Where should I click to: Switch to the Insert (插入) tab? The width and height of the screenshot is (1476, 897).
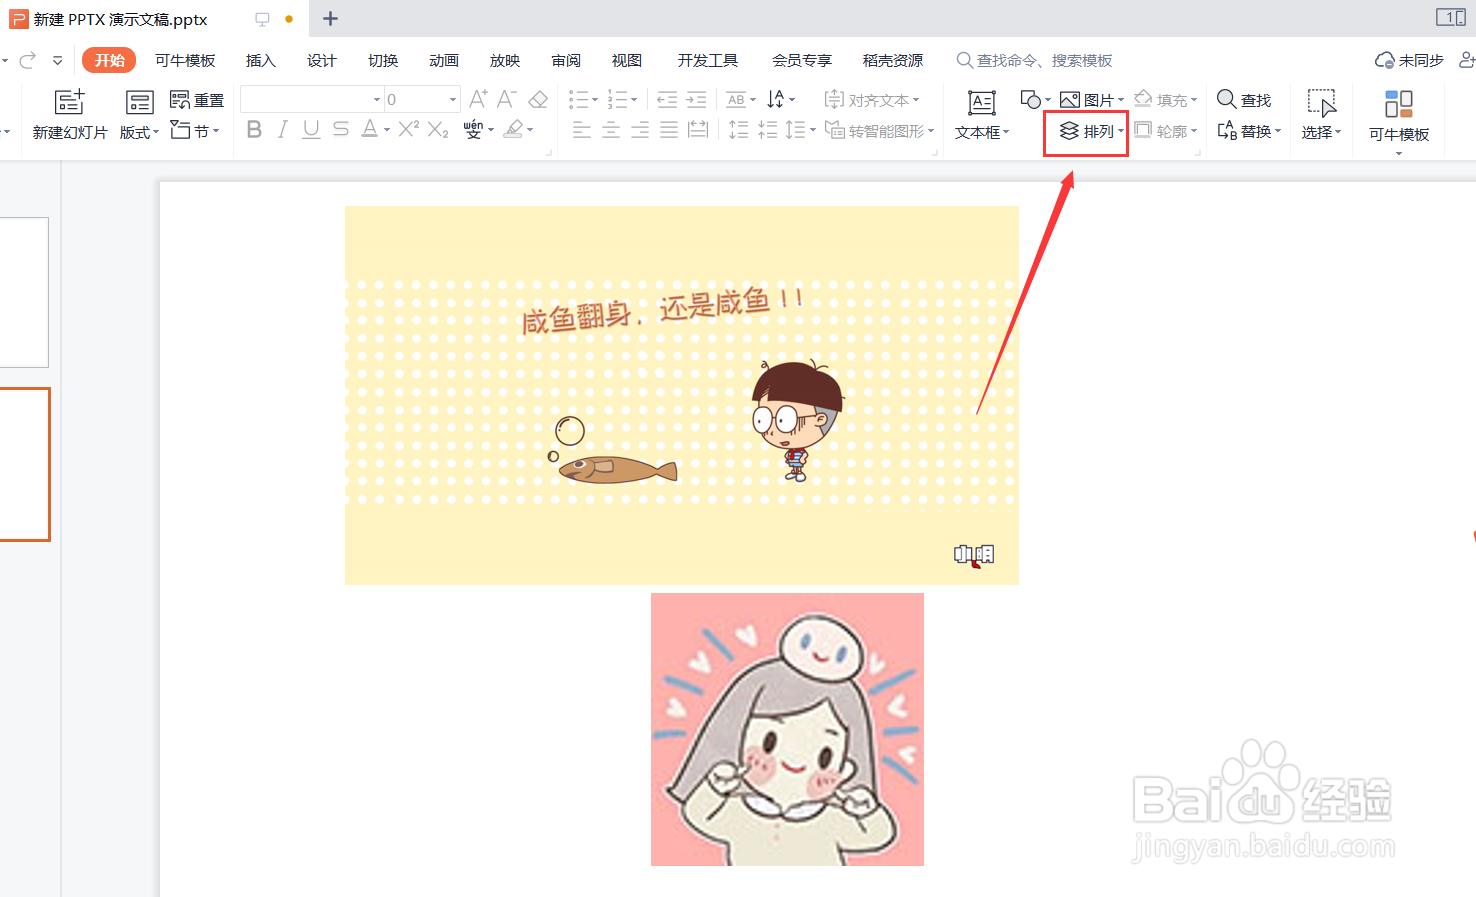coord(260,61)
